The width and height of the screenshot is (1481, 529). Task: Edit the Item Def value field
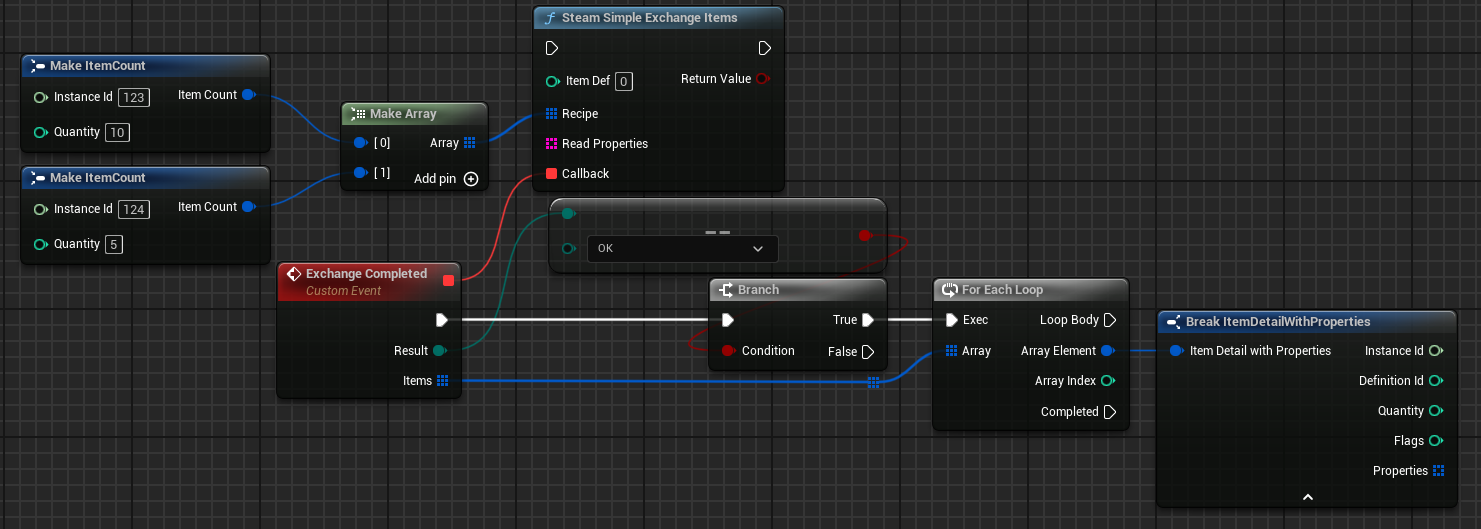coord(623,82)
